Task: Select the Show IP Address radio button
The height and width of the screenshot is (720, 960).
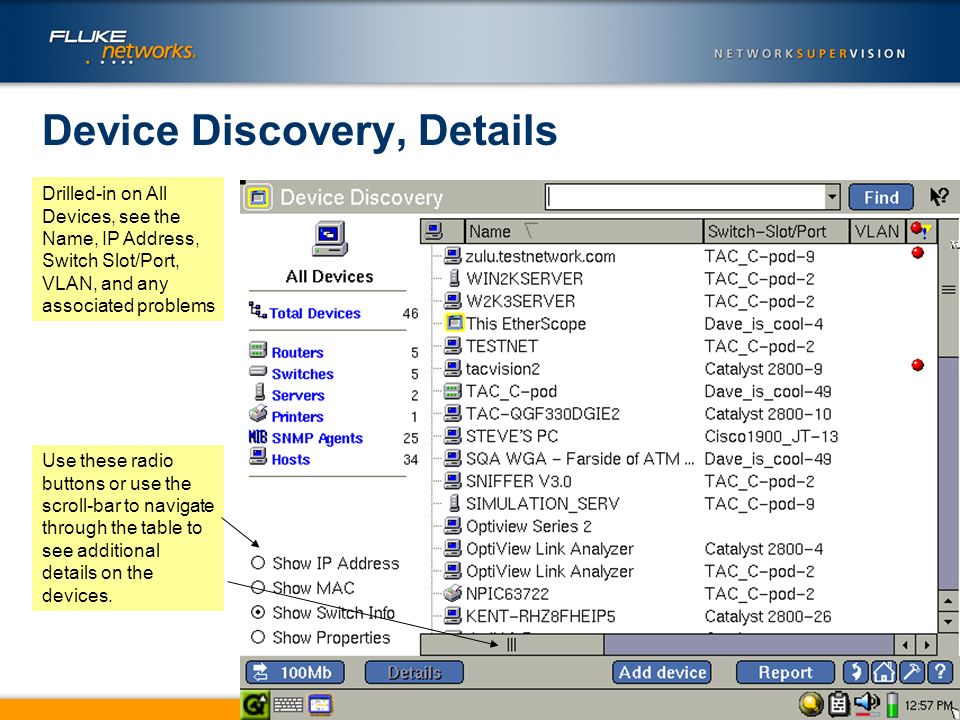Action: pyautogui.click(x=258, y=563)
